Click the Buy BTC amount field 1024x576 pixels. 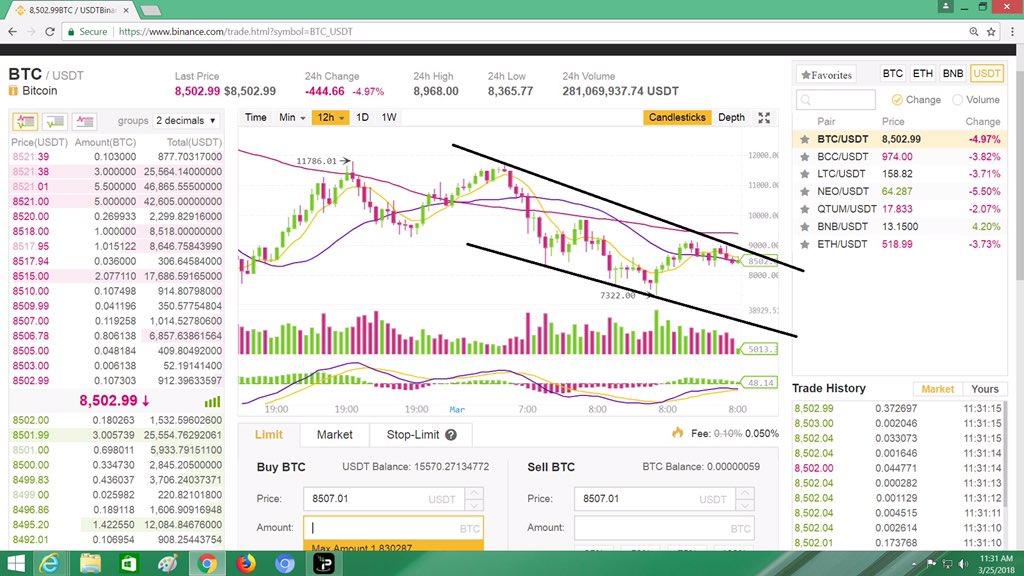[393, 528]
